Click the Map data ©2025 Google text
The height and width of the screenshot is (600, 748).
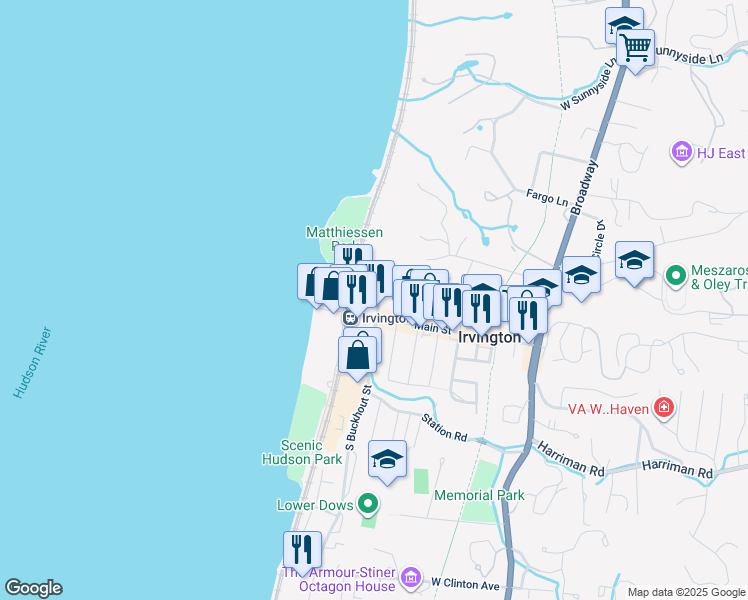tap(687, 592)
